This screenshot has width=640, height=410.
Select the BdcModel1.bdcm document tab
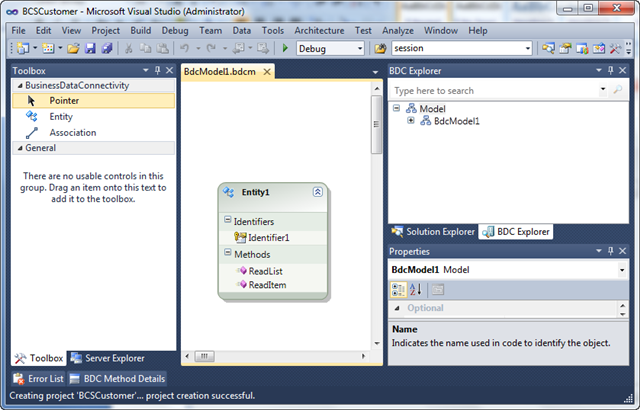[x=220, y=72]
